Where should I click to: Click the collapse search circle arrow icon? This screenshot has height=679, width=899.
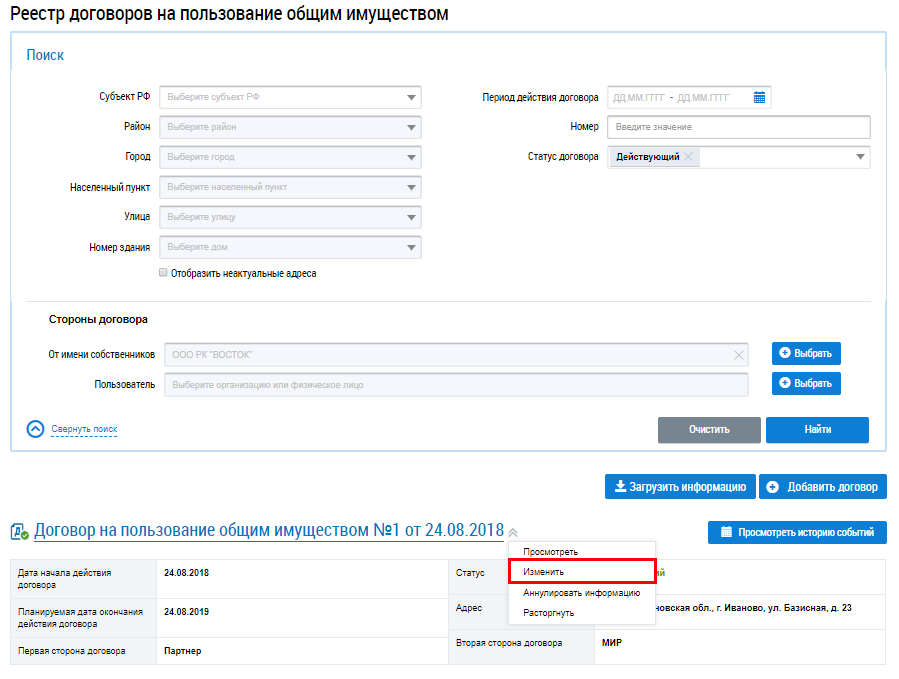click(x=36, y=429)
